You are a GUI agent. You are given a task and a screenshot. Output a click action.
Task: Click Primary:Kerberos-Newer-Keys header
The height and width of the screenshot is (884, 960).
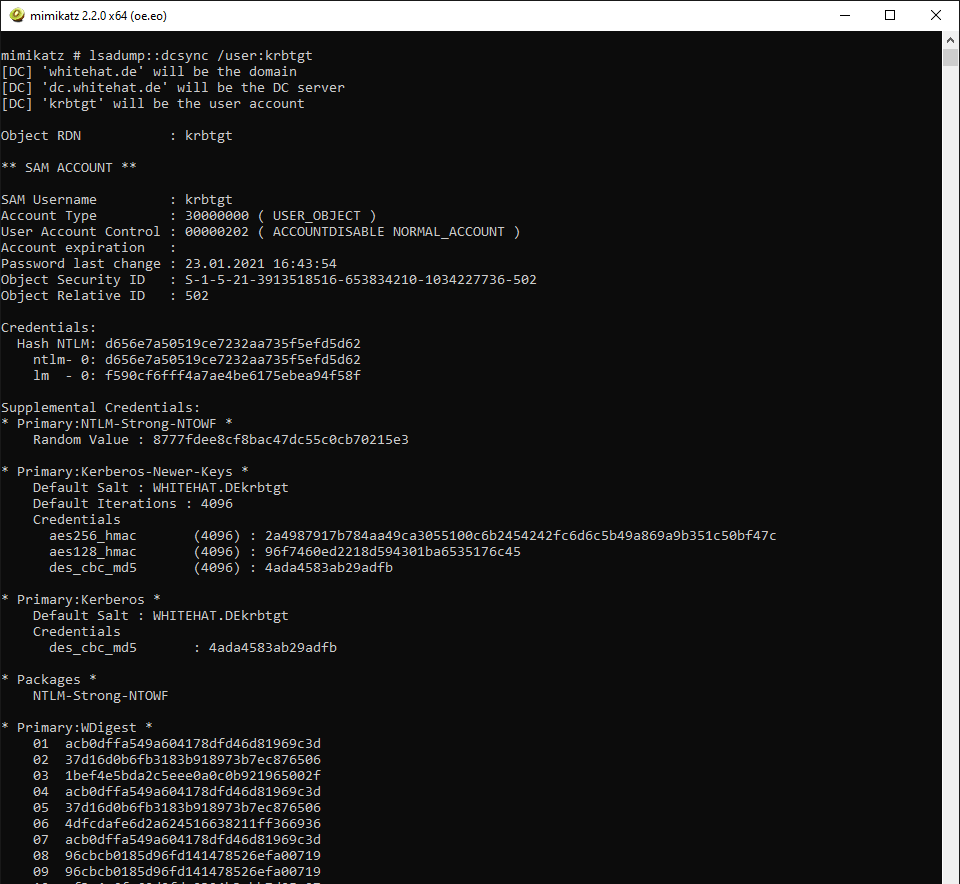point(124,471)
